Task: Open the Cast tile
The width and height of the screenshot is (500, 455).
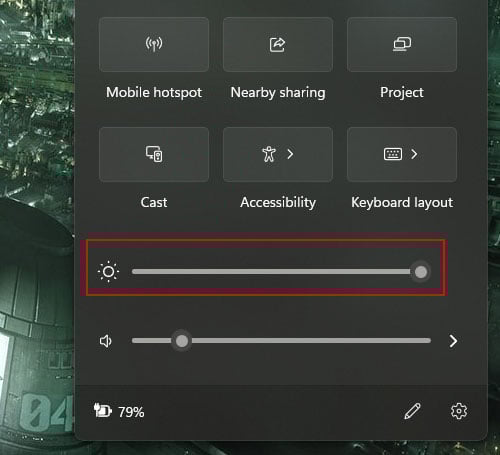Action: [154, 154]
